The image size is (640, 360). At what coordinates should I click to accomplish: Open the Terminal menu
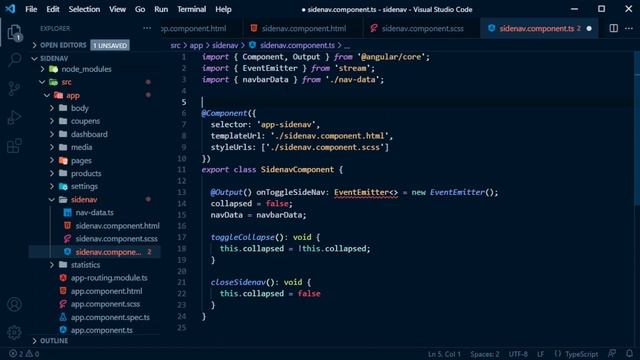(191, 9)
